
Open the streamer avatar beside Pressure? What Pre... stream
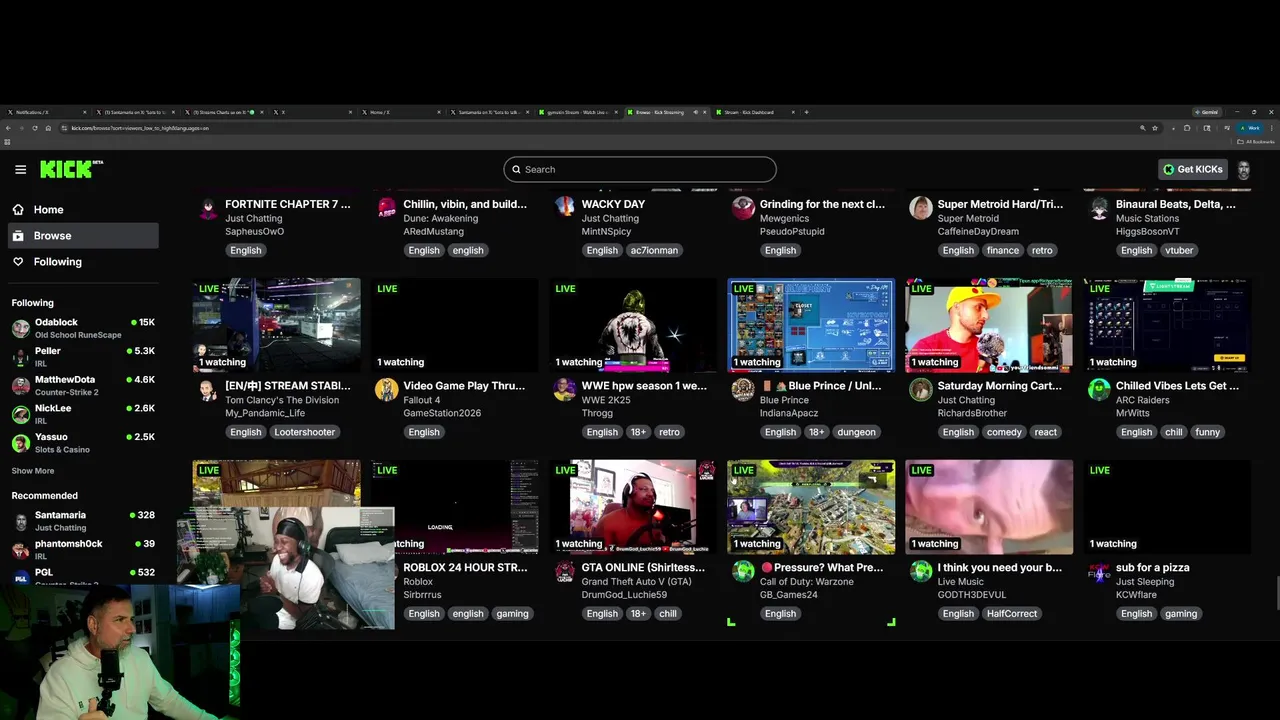coord(743,571)
